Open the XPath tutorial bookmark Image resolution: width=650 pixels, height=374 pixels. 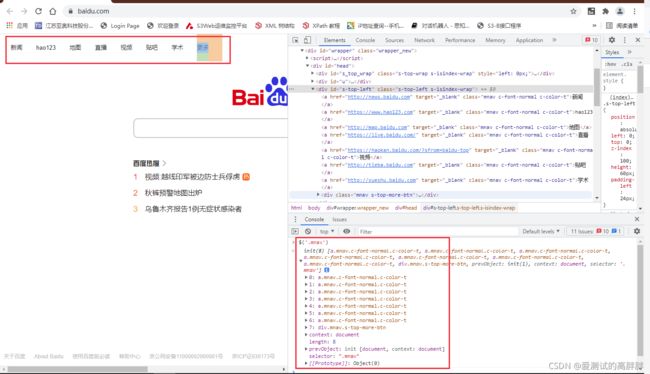tap(321, 26)
